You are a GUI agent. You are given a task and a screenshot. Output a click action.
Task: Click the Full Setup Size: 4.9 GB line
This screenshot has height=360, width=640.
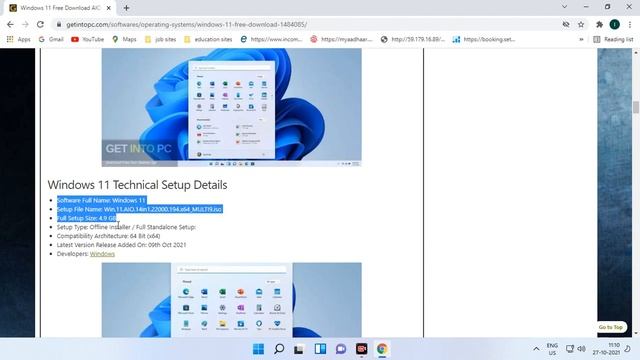(87, 218)
